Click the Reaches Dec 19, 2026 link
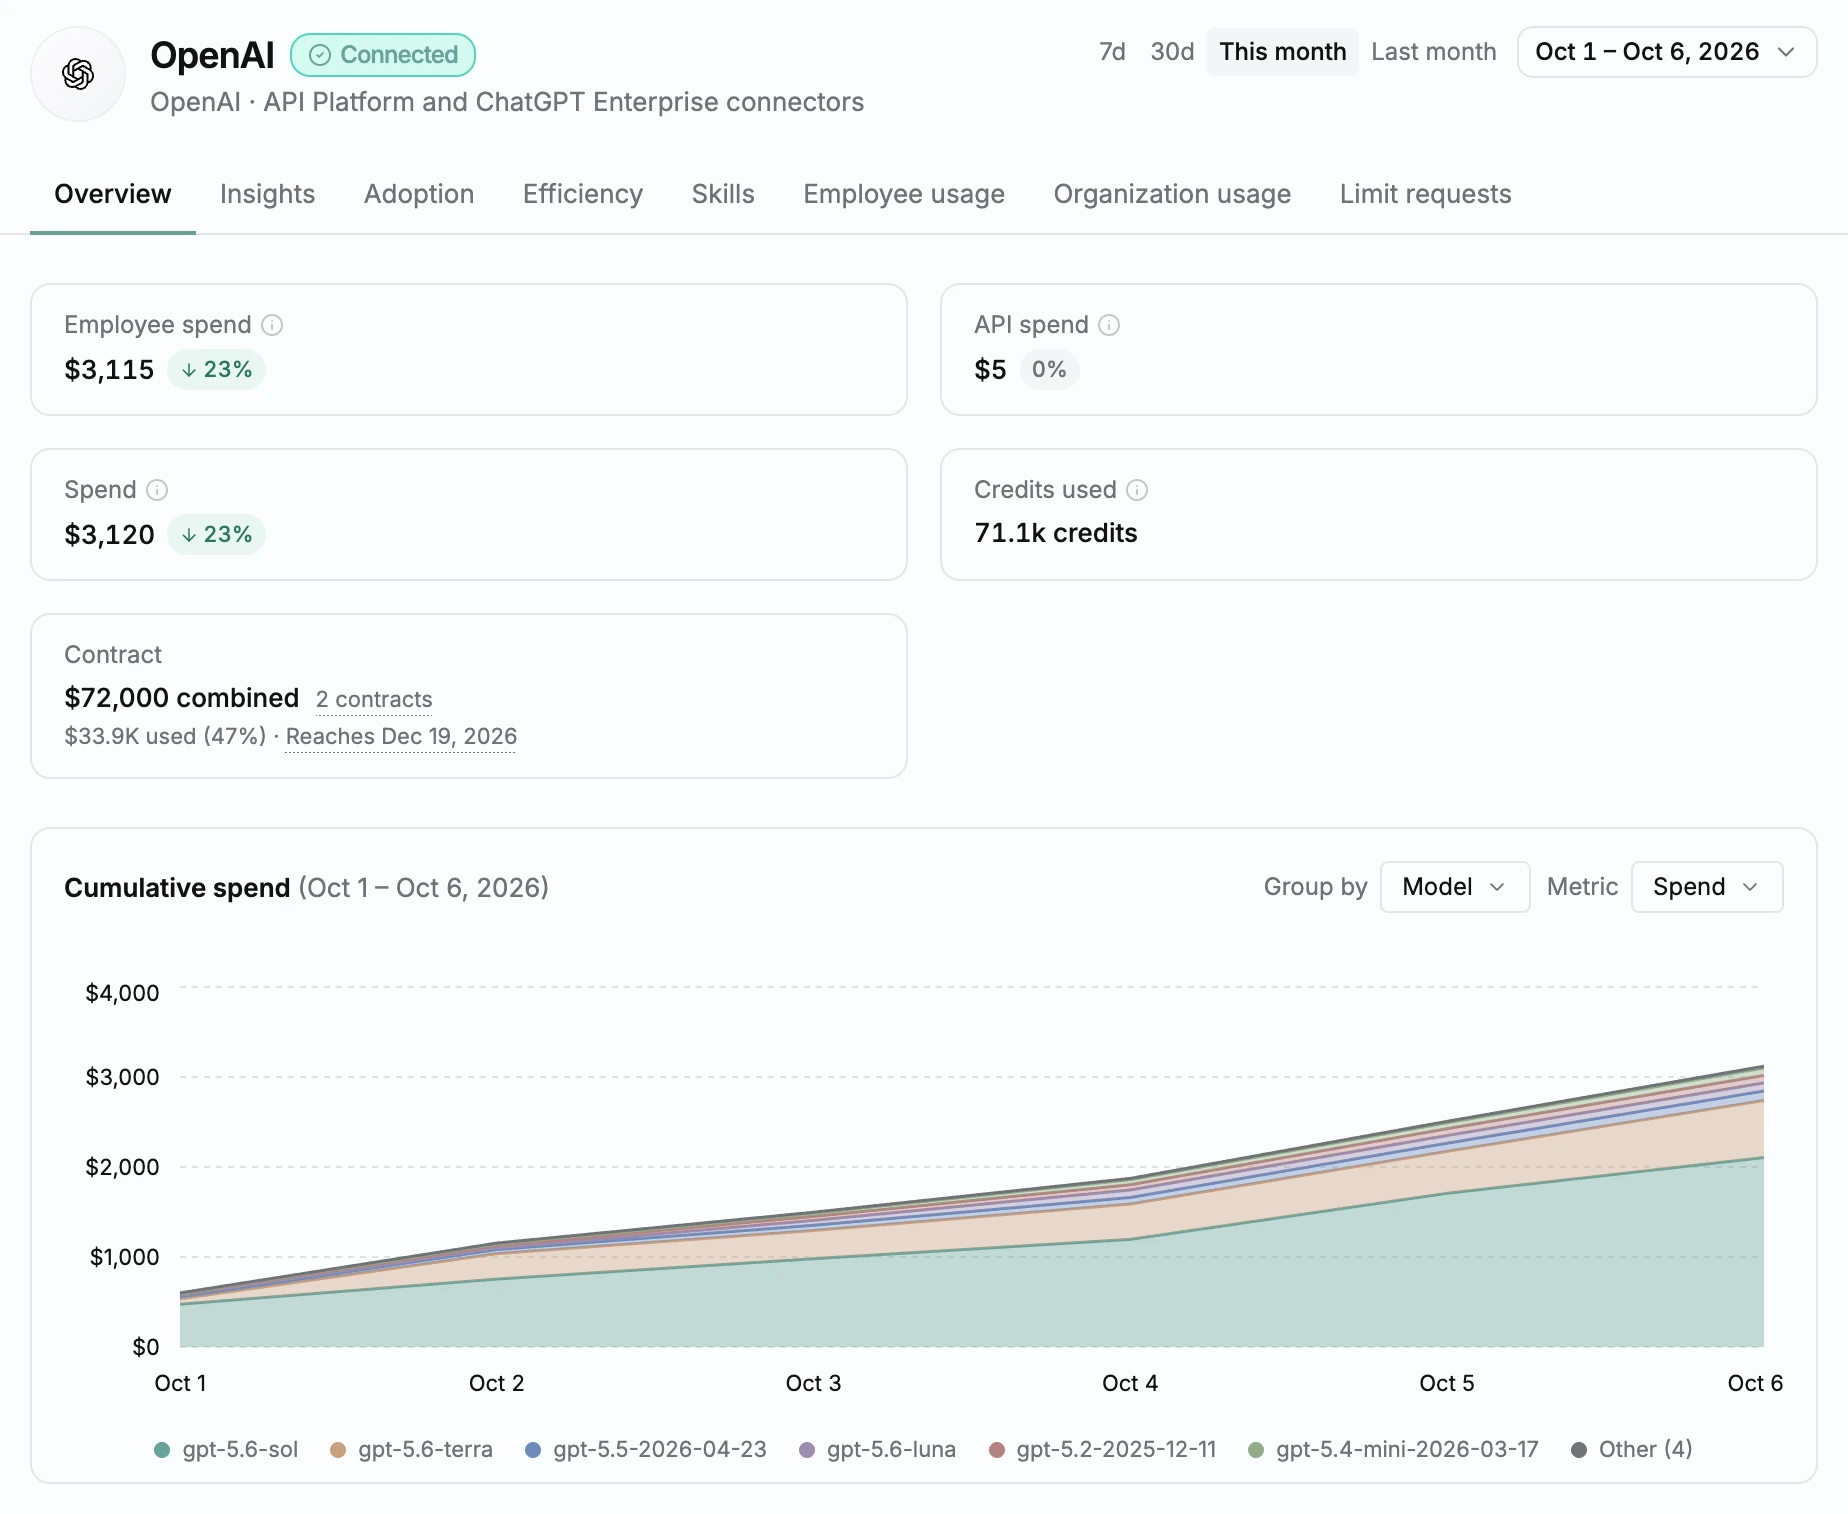The height and width of the screenshot is (1514, 1848). pos(401,737)
